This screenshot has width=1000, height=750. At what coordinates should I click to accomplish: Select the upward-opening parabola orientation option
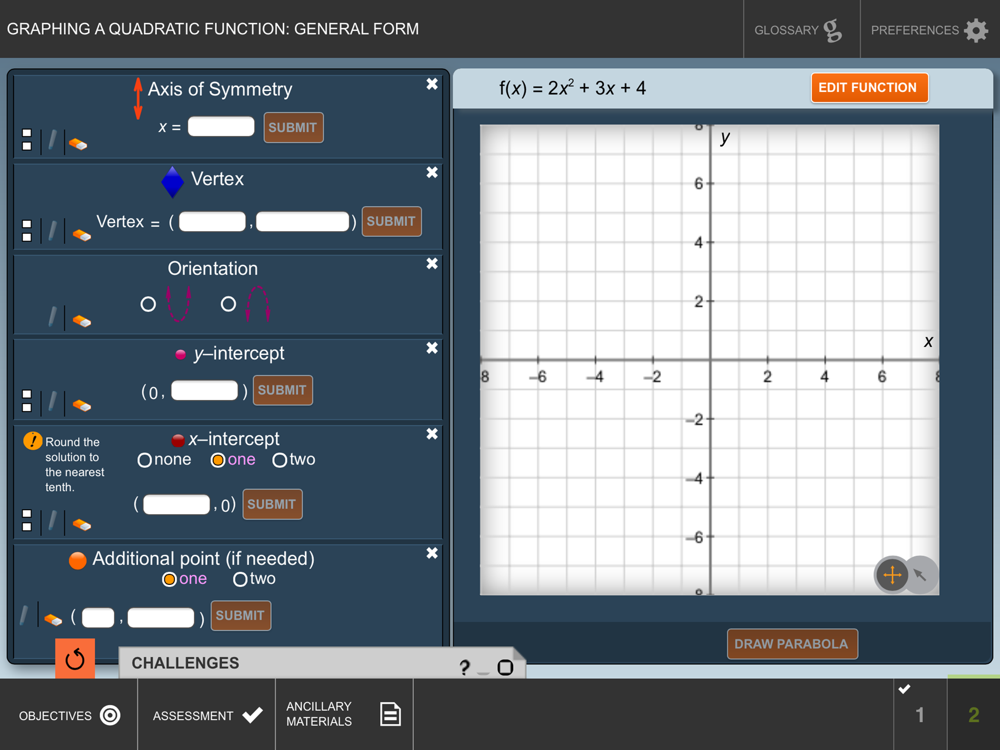pos(148,304)
